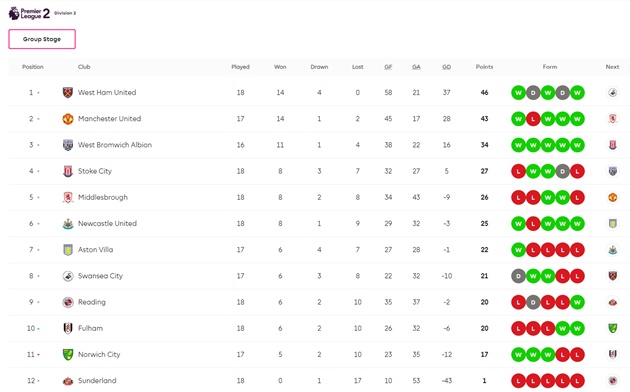The height and width of the screenshot is (392, 630).
Task: Click Manchester United's red loss form badge
Action: point(533,119)
